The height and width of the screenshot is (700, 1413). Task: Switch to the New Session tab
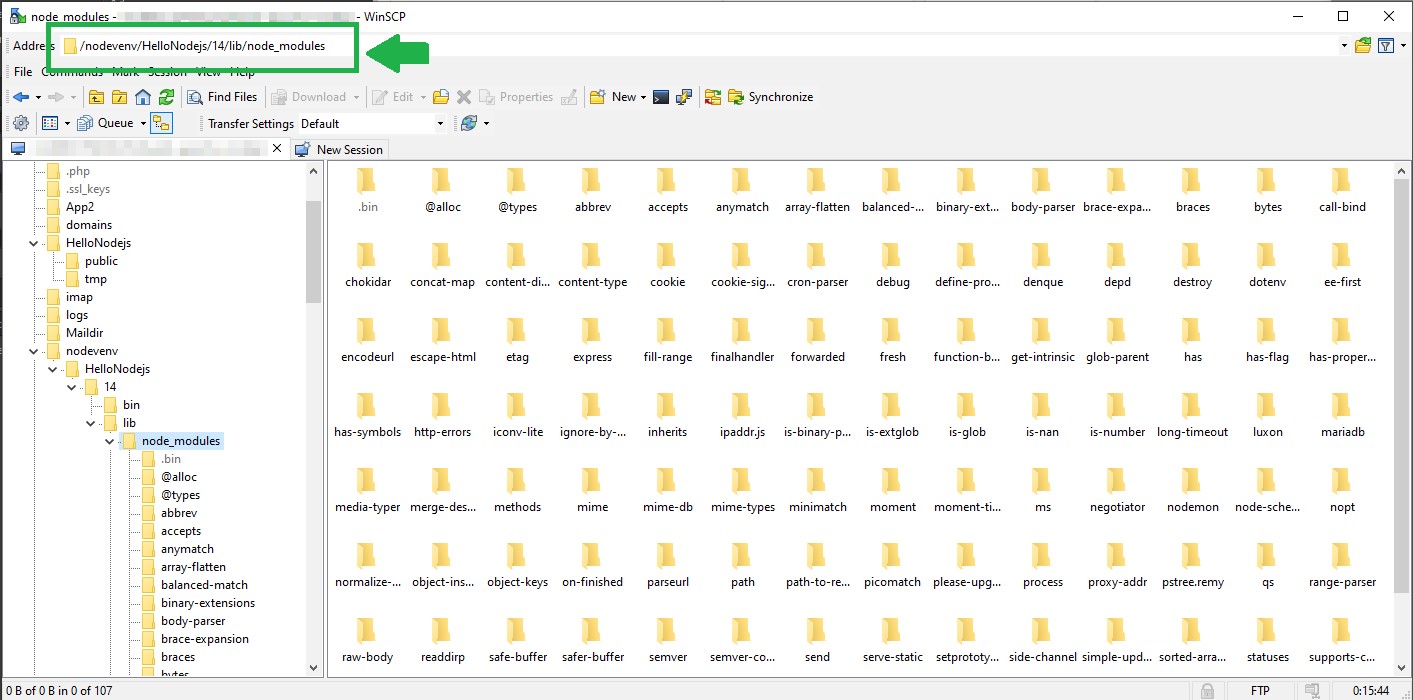tap(340, 149)
